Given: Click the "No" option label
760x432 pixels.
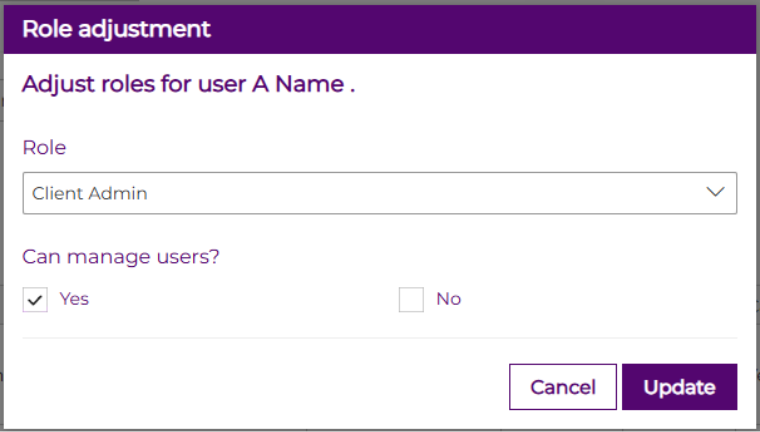Looking at the screenshot, I should click(x=448, y=298).
